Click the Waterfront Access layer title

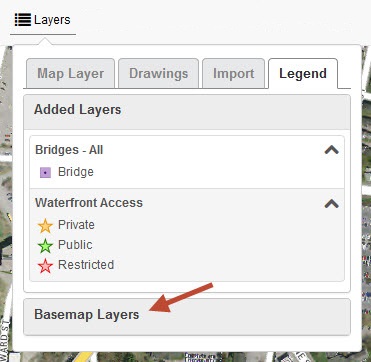(x=89, y=203)
